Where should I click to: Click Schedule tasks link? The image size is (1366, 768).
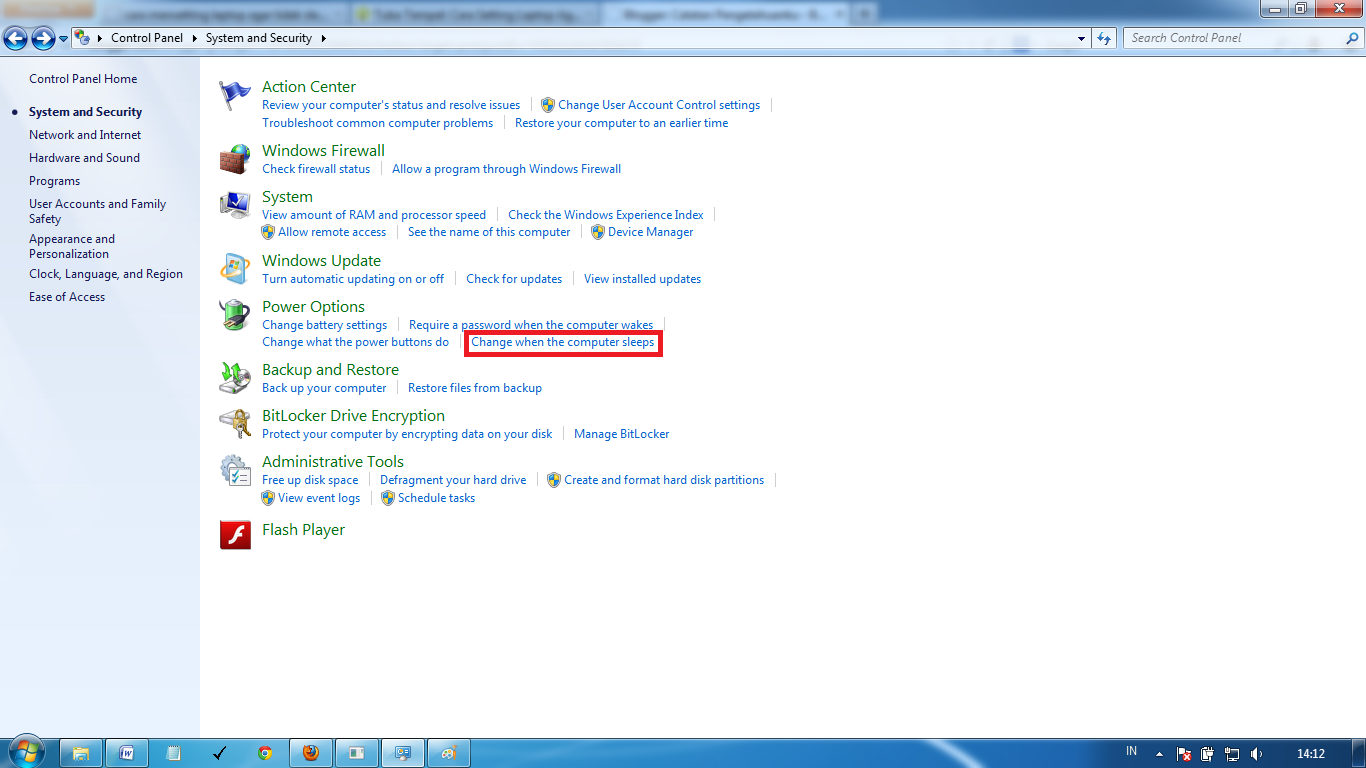tap(436, 498)
